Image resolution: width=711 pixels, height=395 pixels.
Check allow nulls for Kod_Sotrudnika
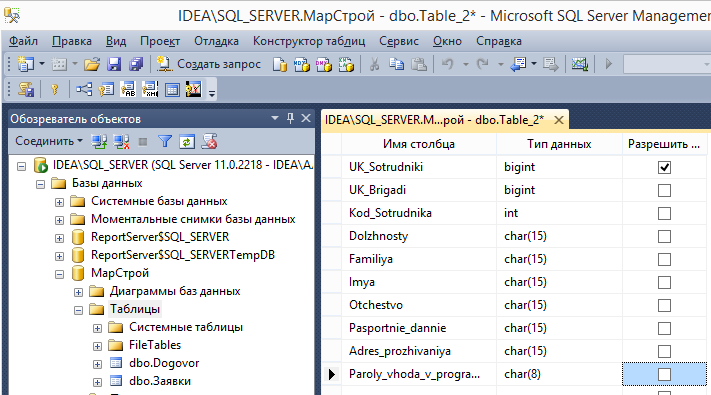tap(664, 213)
